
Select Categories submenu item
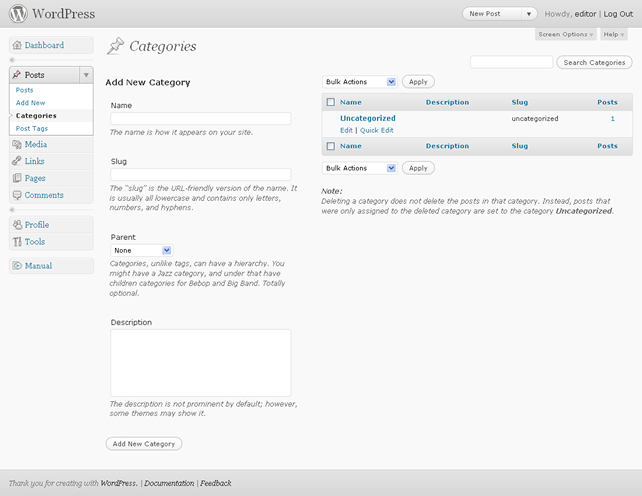coord(36,116)
